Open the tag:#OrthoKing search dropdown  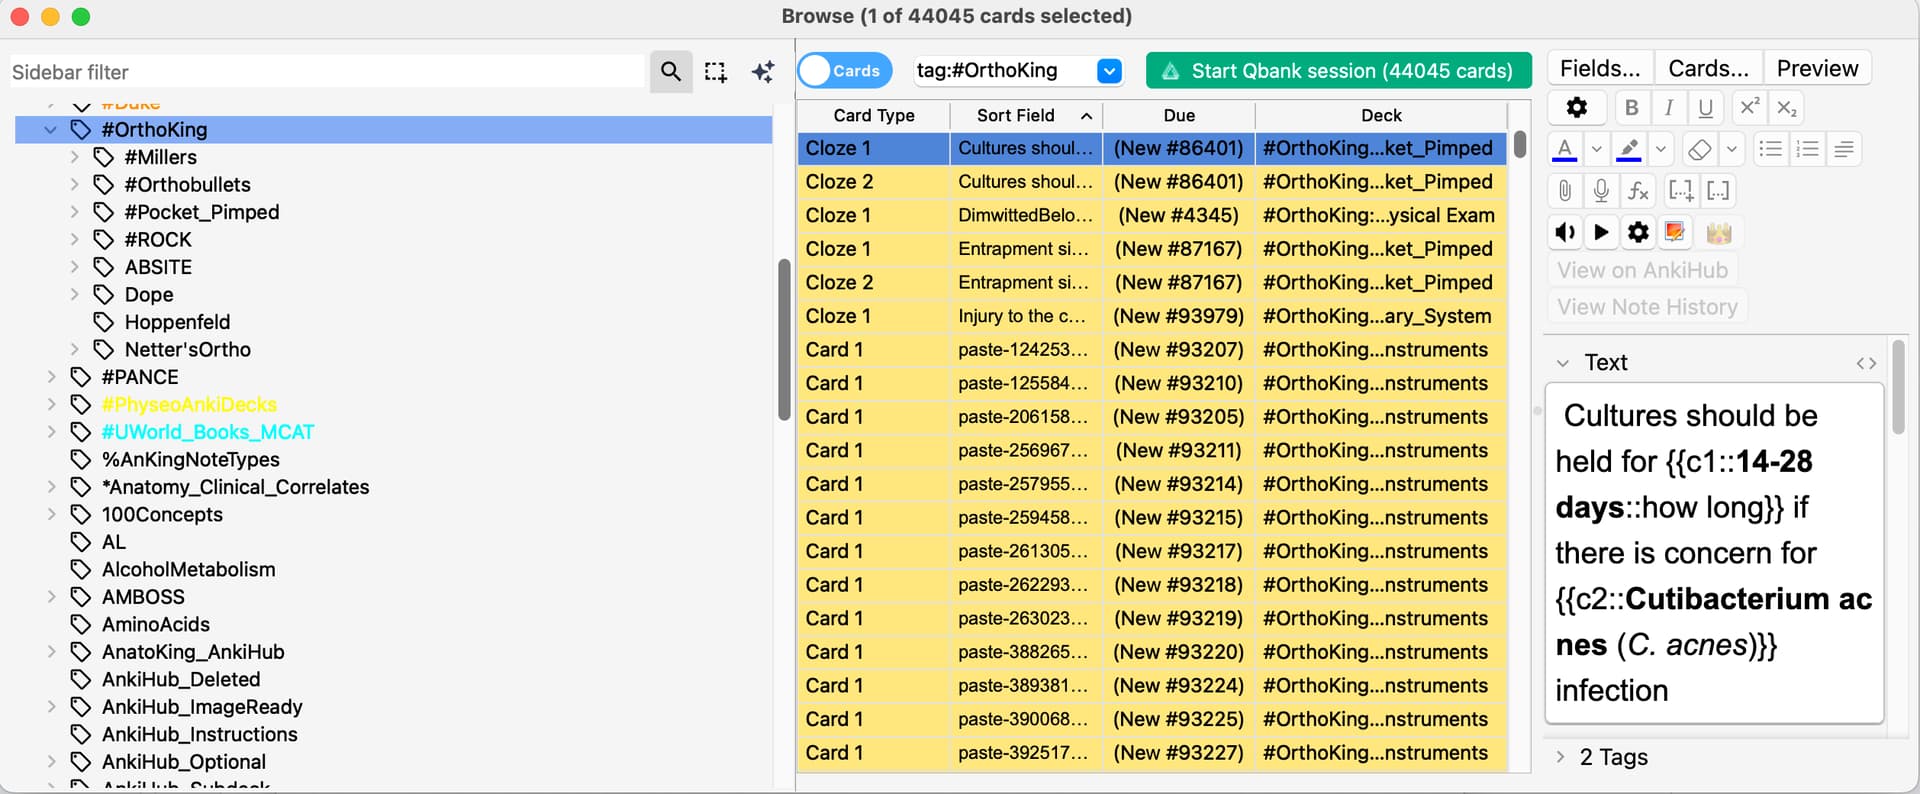tap(1109, 71)
